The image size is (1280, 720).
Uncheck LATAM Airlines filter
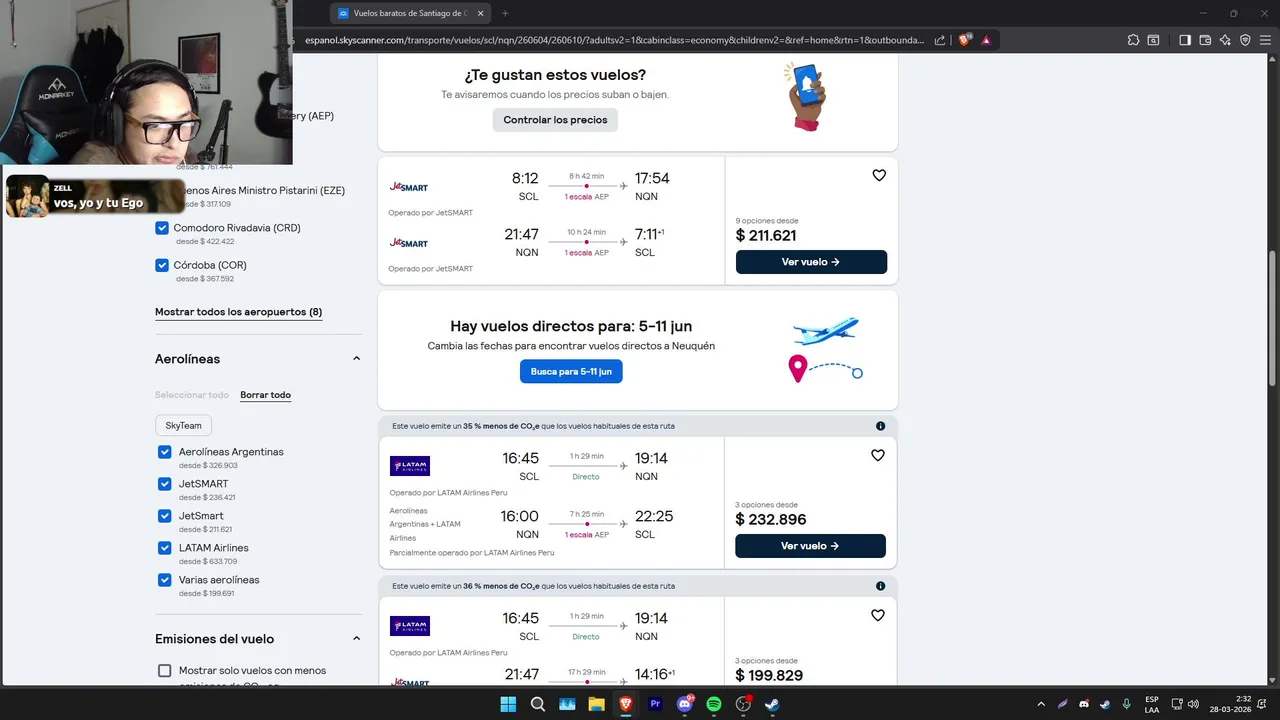coord(165,548)
